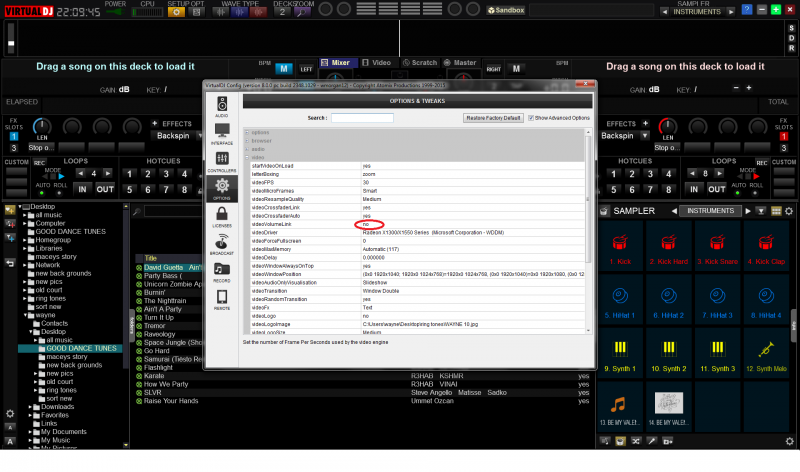Open the Controllers settings icon

[x=221, y=159]
